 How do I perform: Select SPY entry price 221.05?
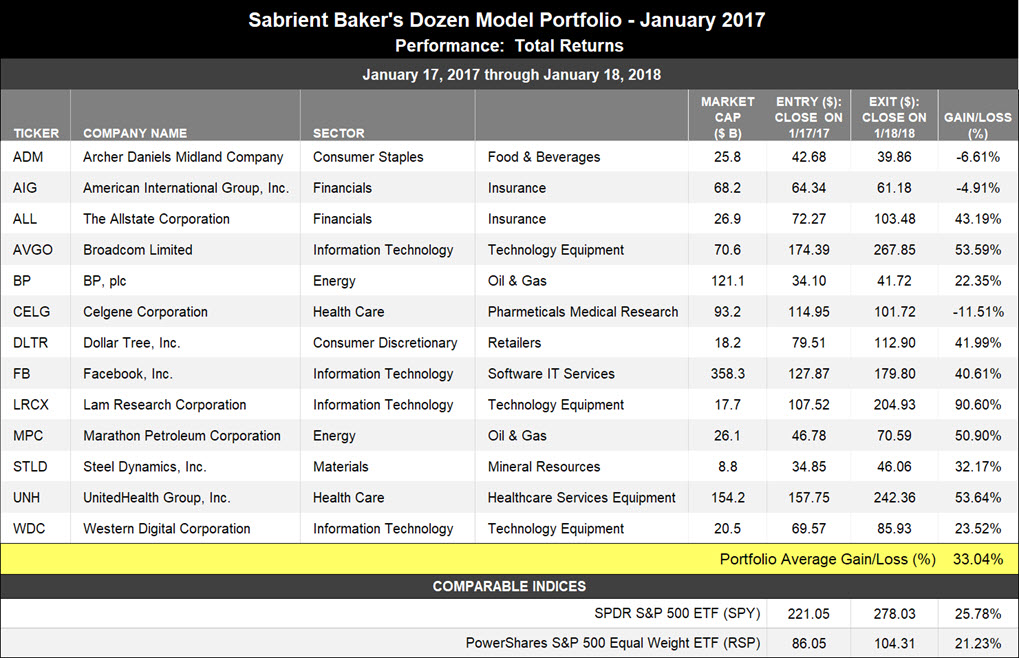point(809,614)
